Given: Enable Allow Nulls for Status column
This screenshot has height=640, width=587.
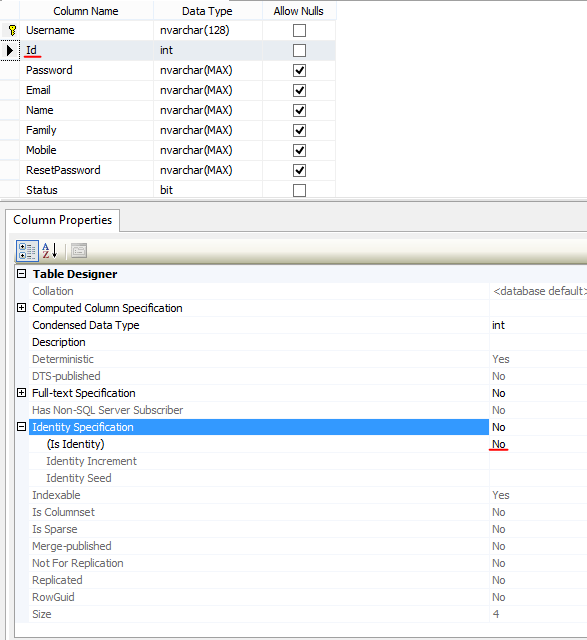Looking at the screenshot, I should pyautogui.click(x=299, y=191).
